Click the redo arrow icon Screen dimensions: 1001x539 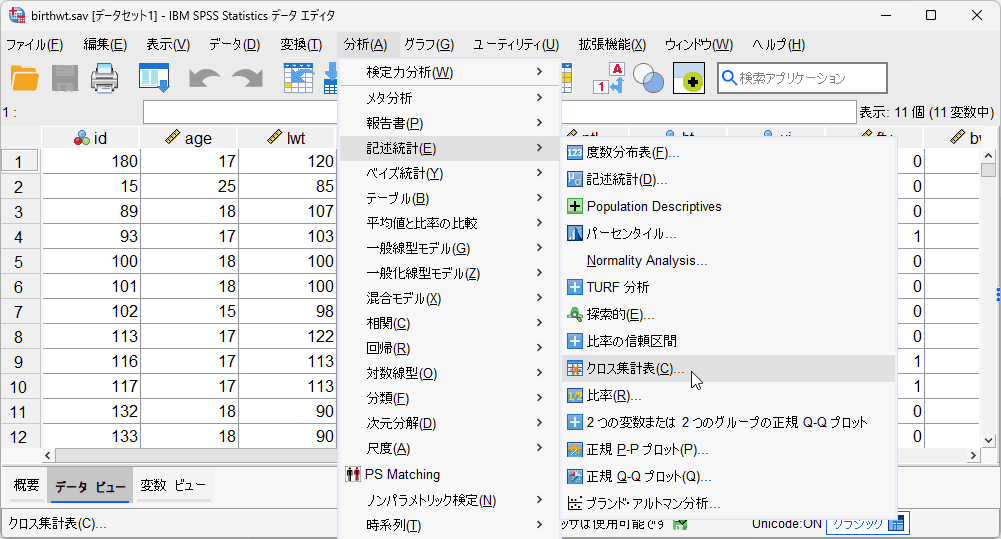click(x=247, y=79)
